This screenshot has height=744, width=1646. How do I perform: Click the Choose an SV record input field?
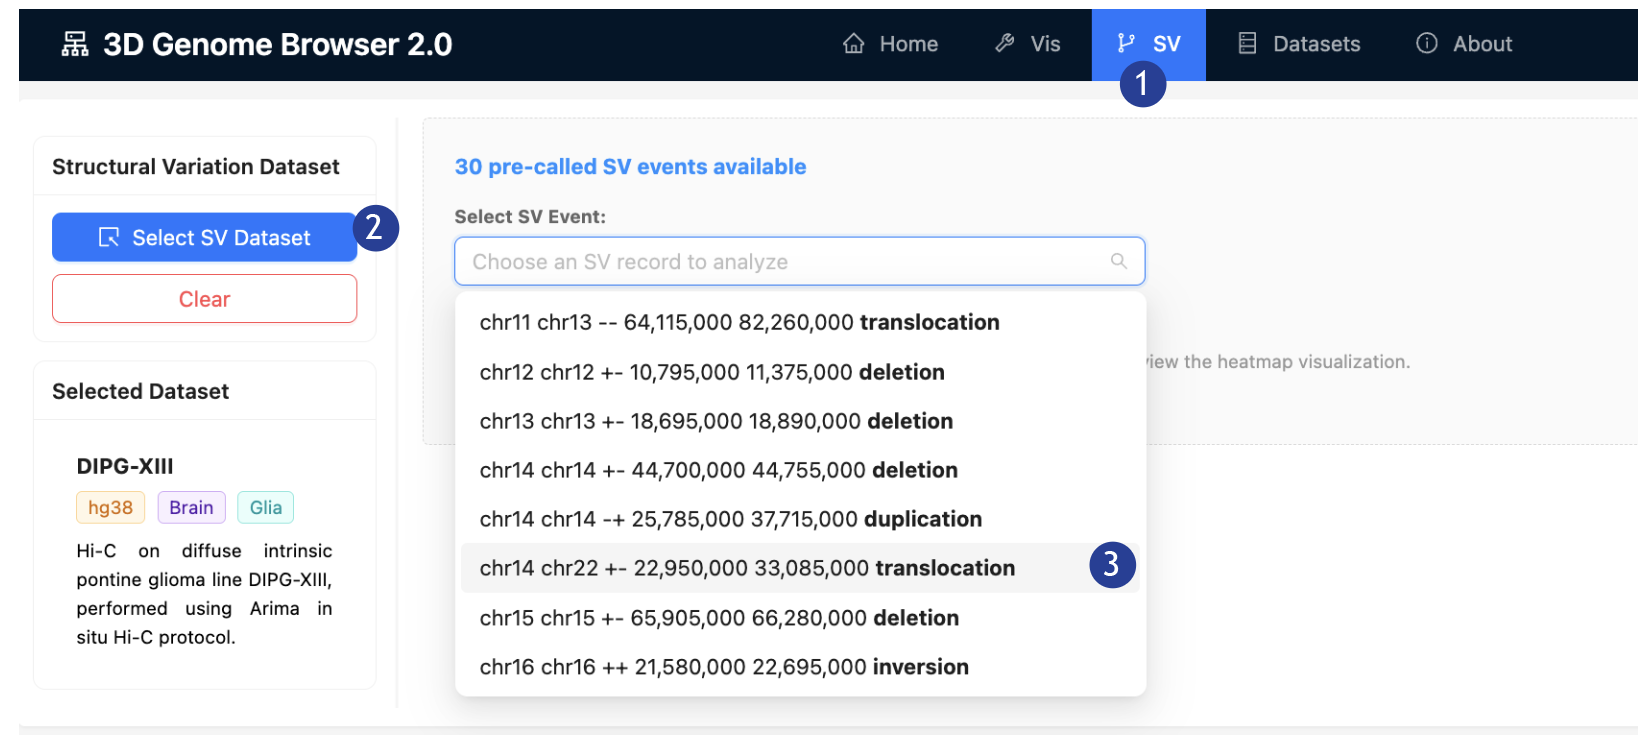[x=780, y=262]
